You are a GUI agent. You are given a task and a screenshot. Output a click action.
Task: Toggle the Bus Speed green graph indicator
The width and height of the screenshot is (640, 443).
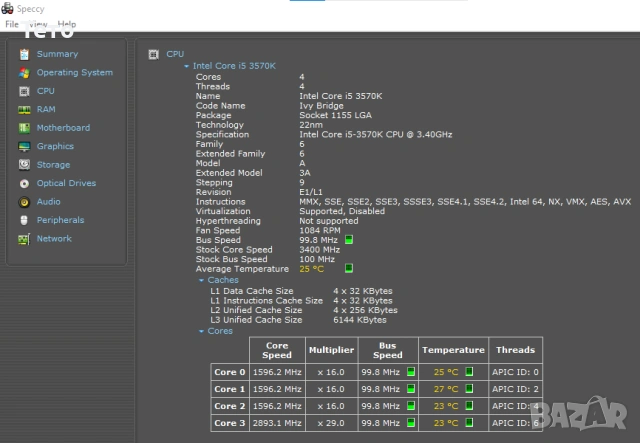(349, 240)
